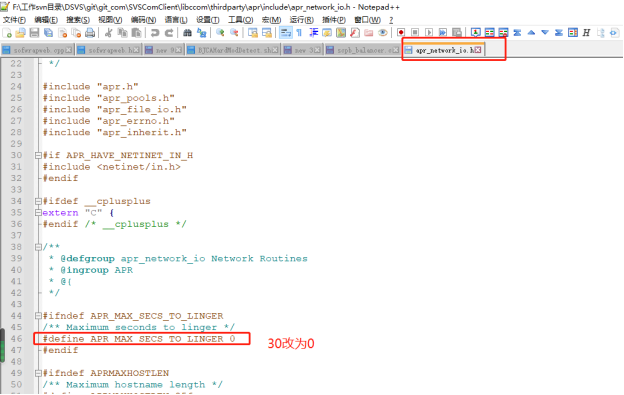Open the 宏(M) menu
The image size is (624, 395).
pos(271,19)
